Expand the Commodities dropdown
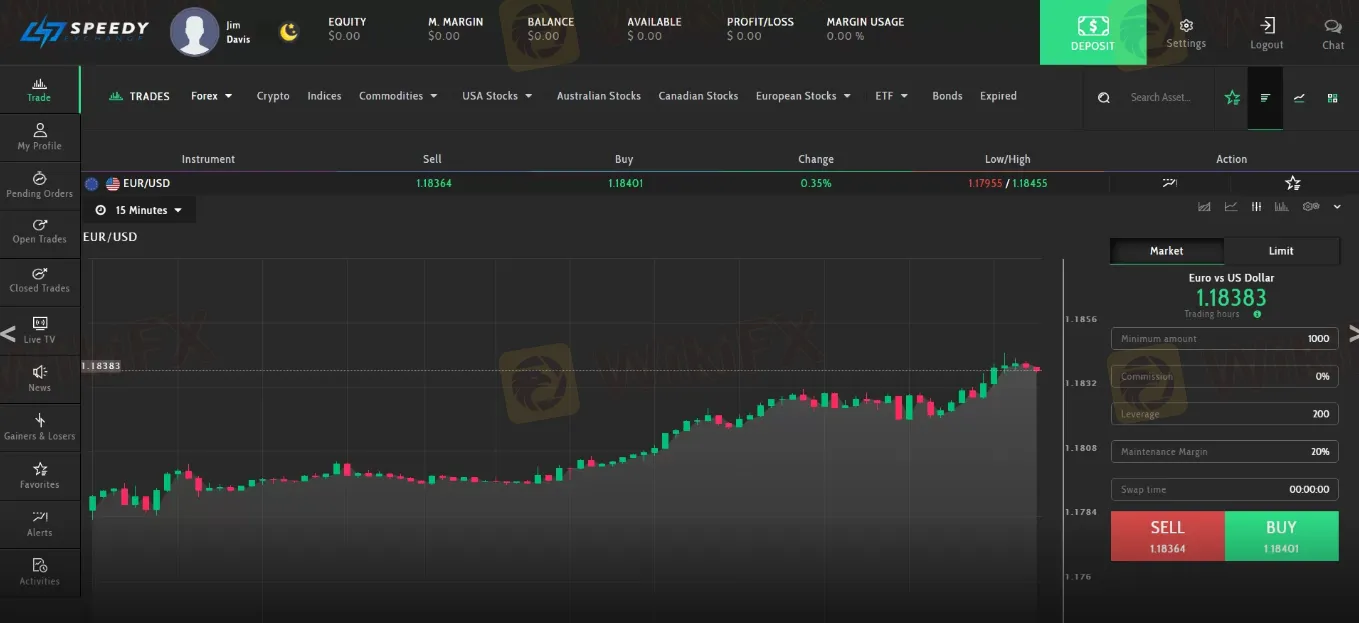The height and width of the screenshot is (623, 1359). pos(398,96)
